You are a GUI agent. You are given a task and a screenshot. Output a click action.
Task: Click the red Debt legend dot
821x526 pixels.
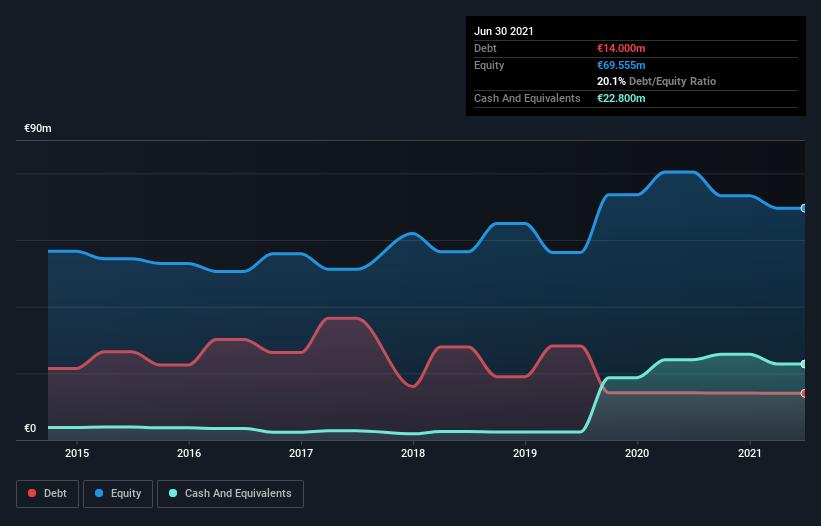[x=32, y=493]
